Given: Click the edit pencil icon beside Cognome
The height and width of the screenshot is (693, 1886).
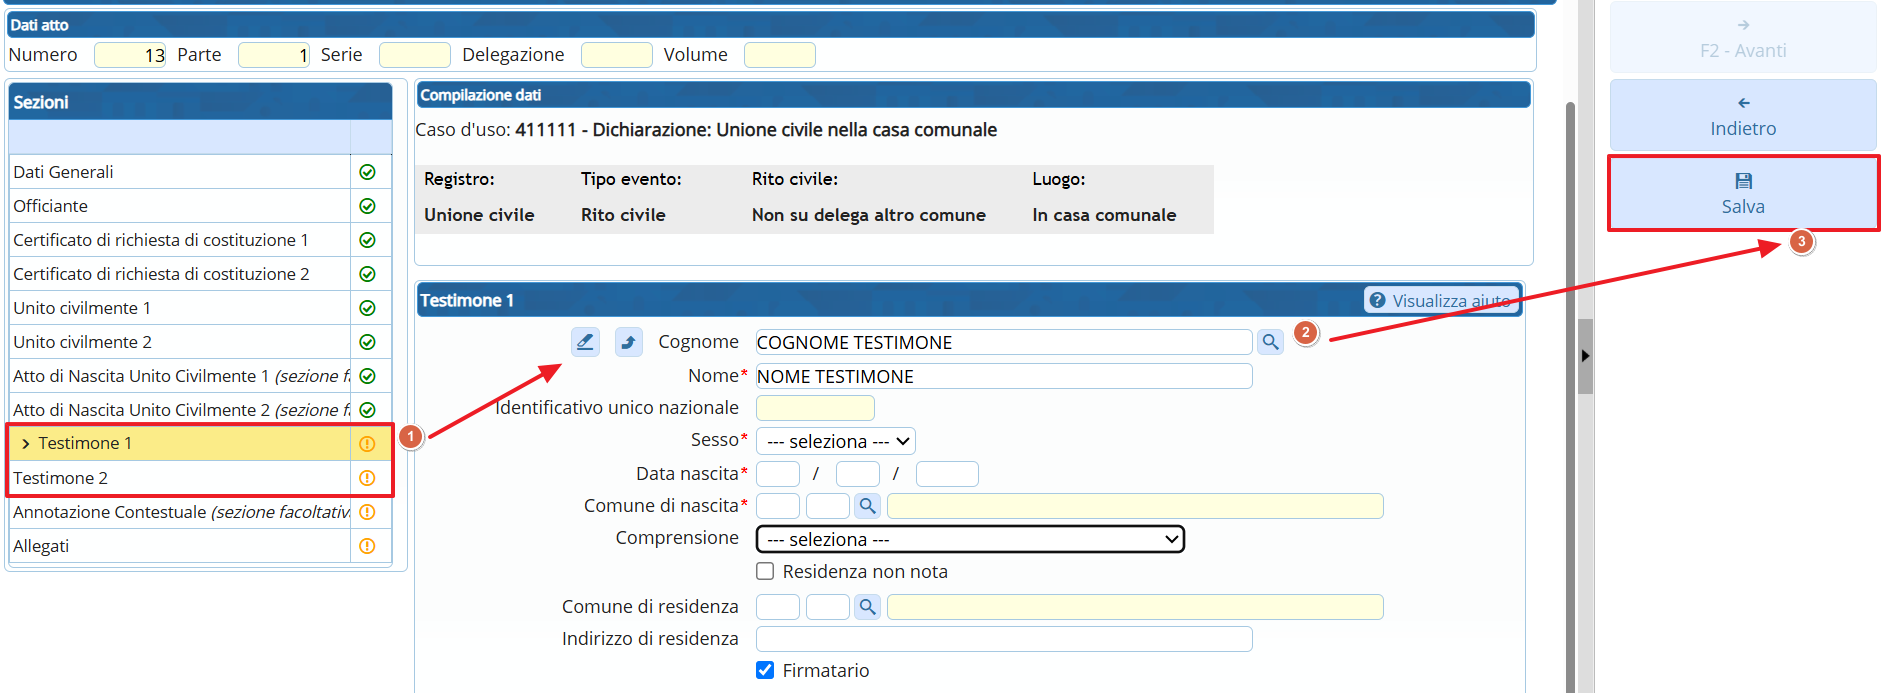Looking at the screenshot, I should click(585, 342).
